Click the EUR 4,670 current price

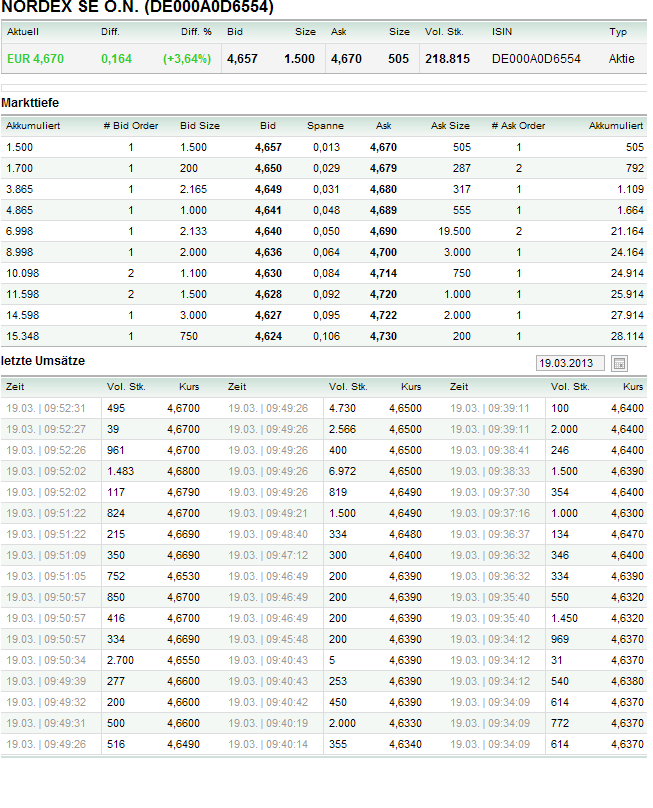(x=36, y=59)
